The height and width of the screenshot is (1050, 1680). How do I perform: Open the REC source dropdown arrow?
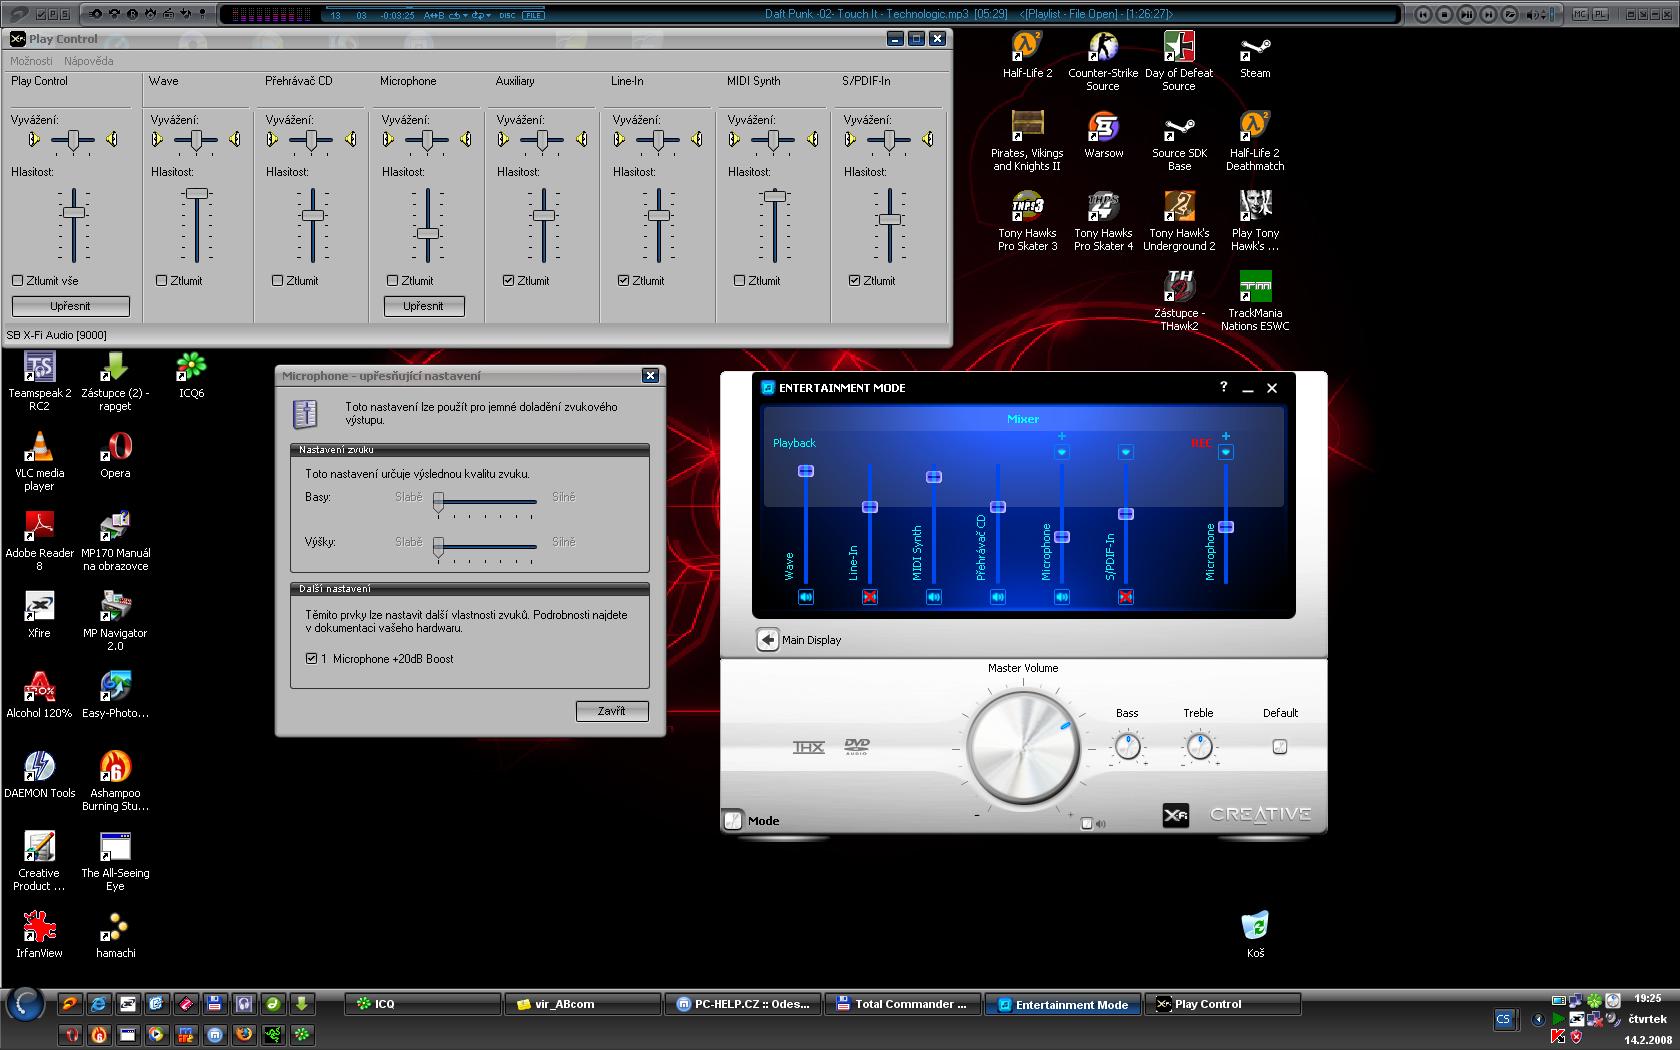click(x=1226, y=452)
